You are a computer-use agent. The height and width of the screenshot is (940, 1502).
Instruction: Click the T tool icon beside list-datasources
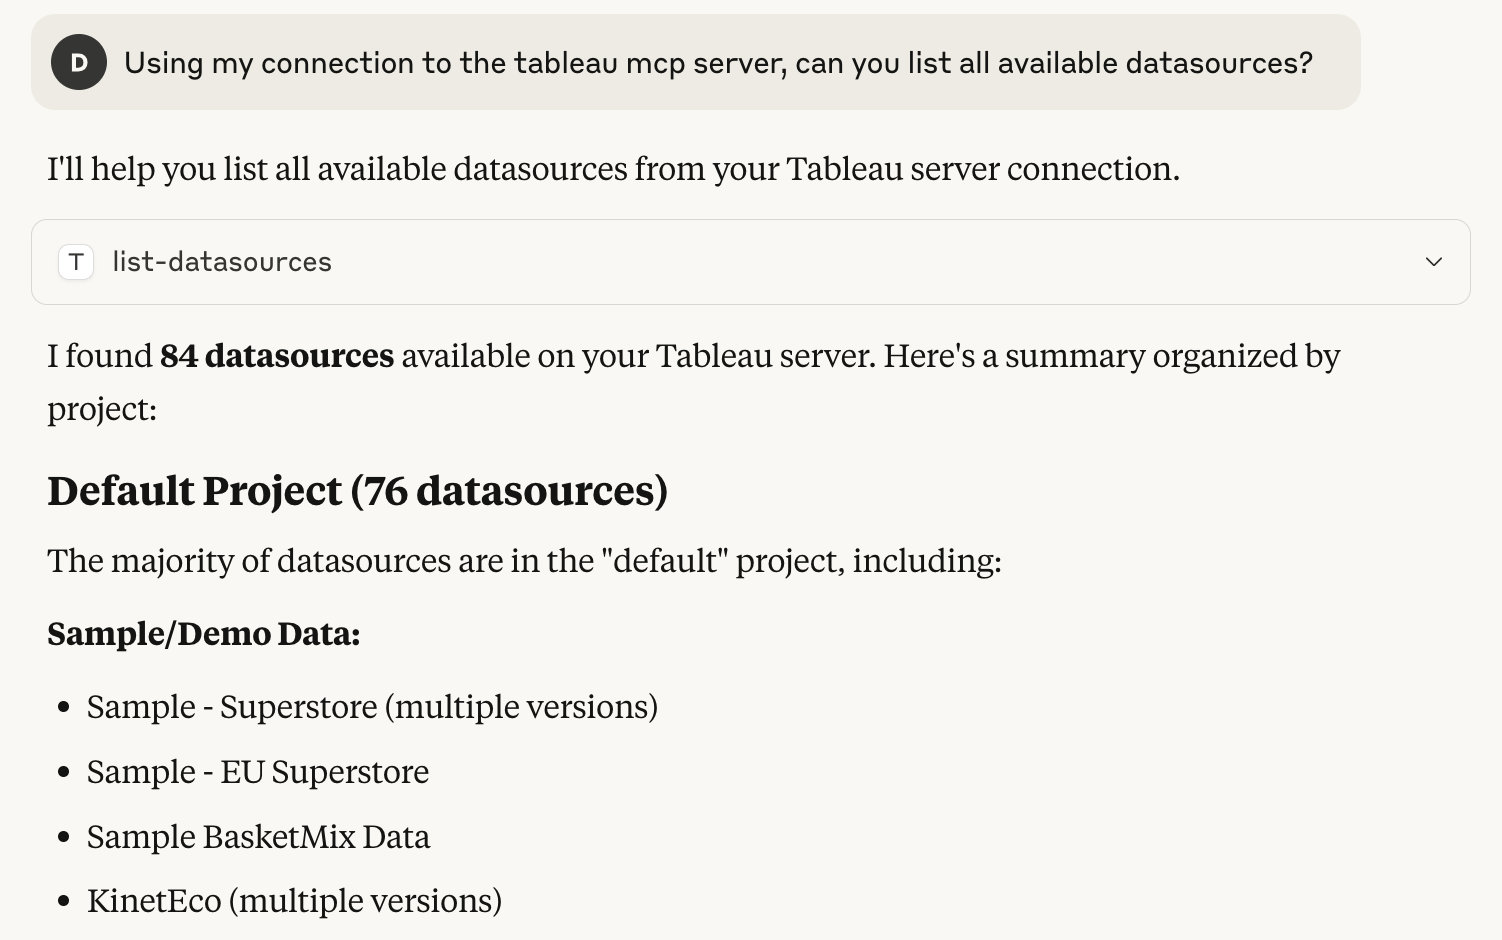(75, 262)
